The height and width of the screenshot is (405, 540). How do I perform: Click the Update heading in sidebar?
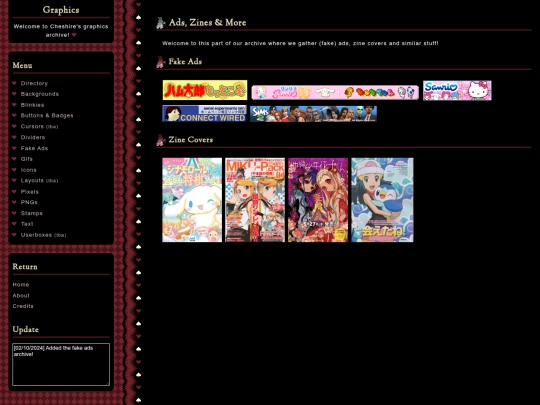point(25,330)
